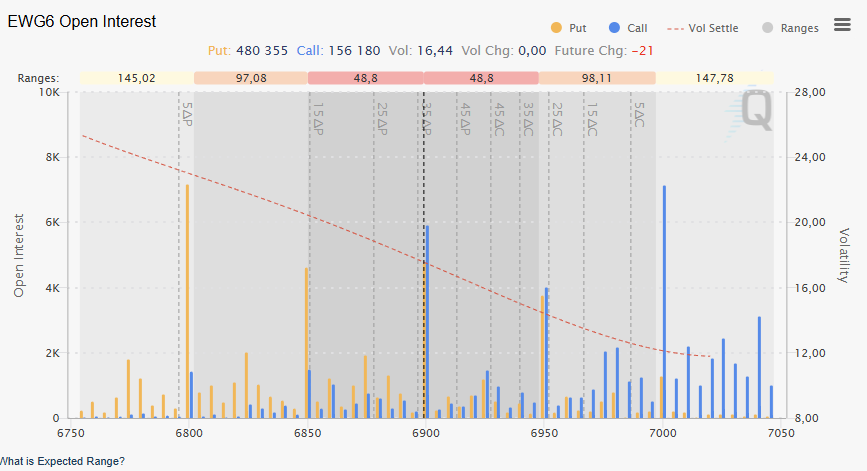Click the tall put bar near 6800
The image size is (867, 471).
(187, 300)
